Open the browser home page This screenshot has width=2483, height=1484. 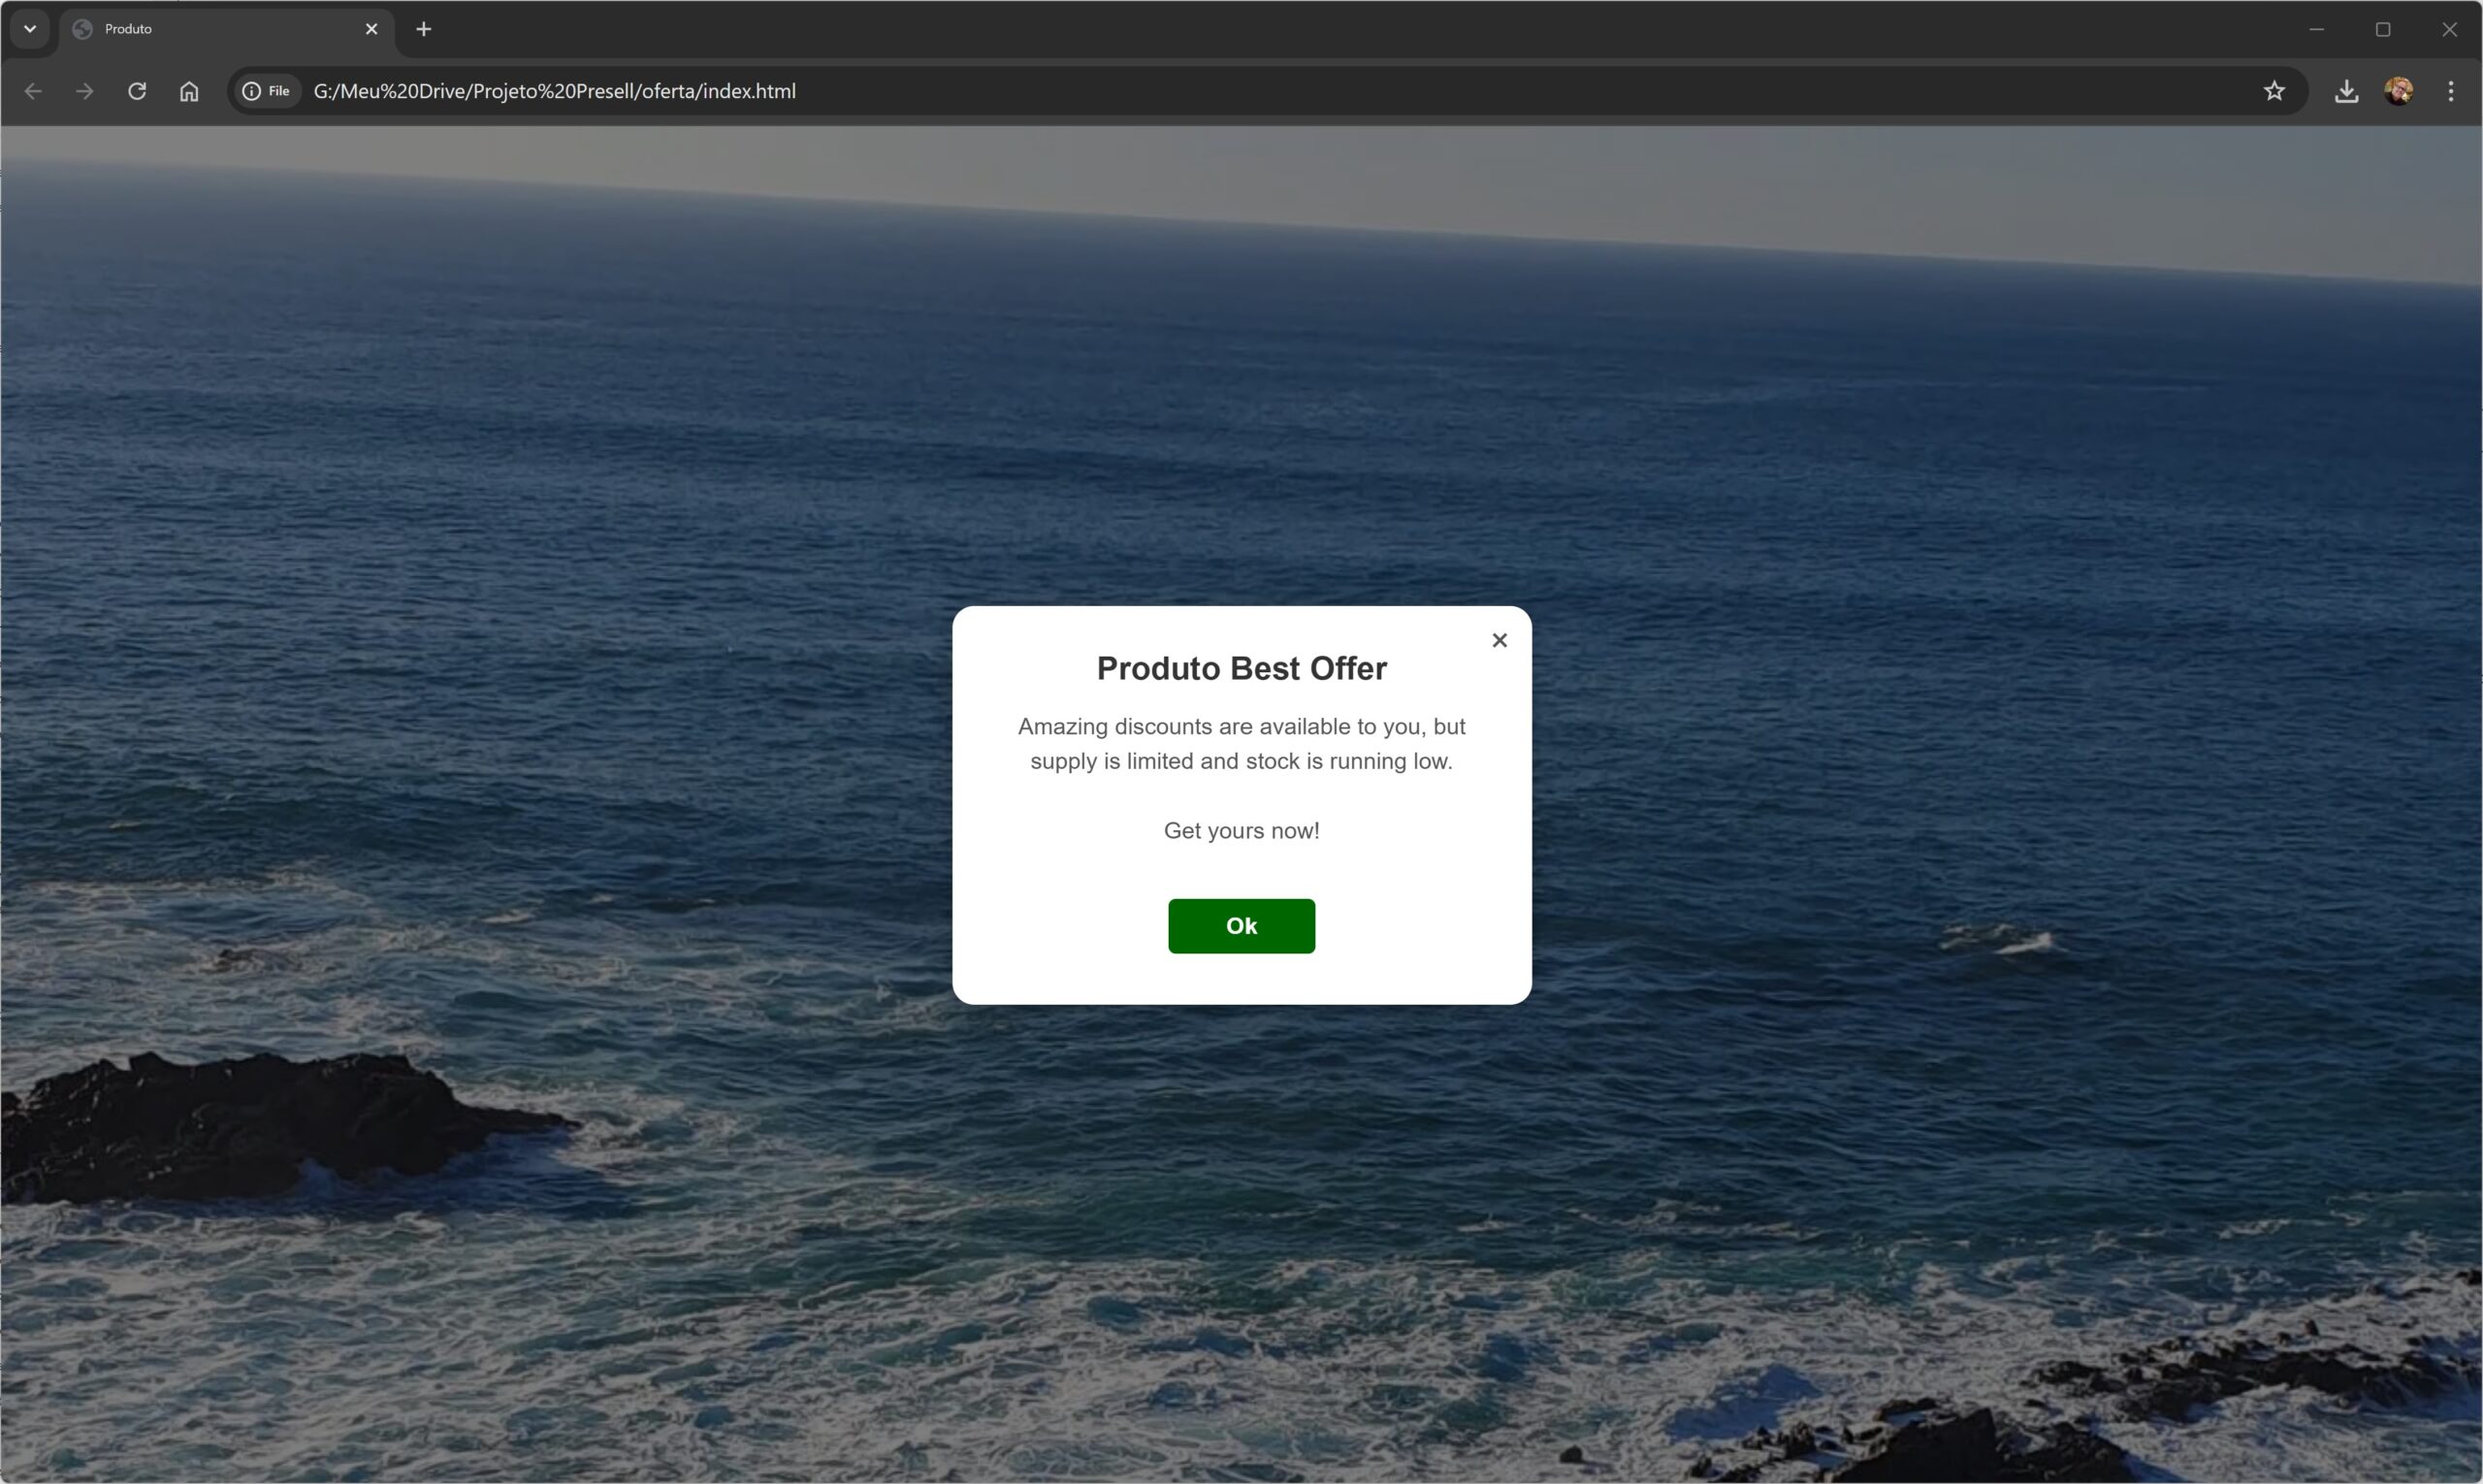tap(189, 91)
